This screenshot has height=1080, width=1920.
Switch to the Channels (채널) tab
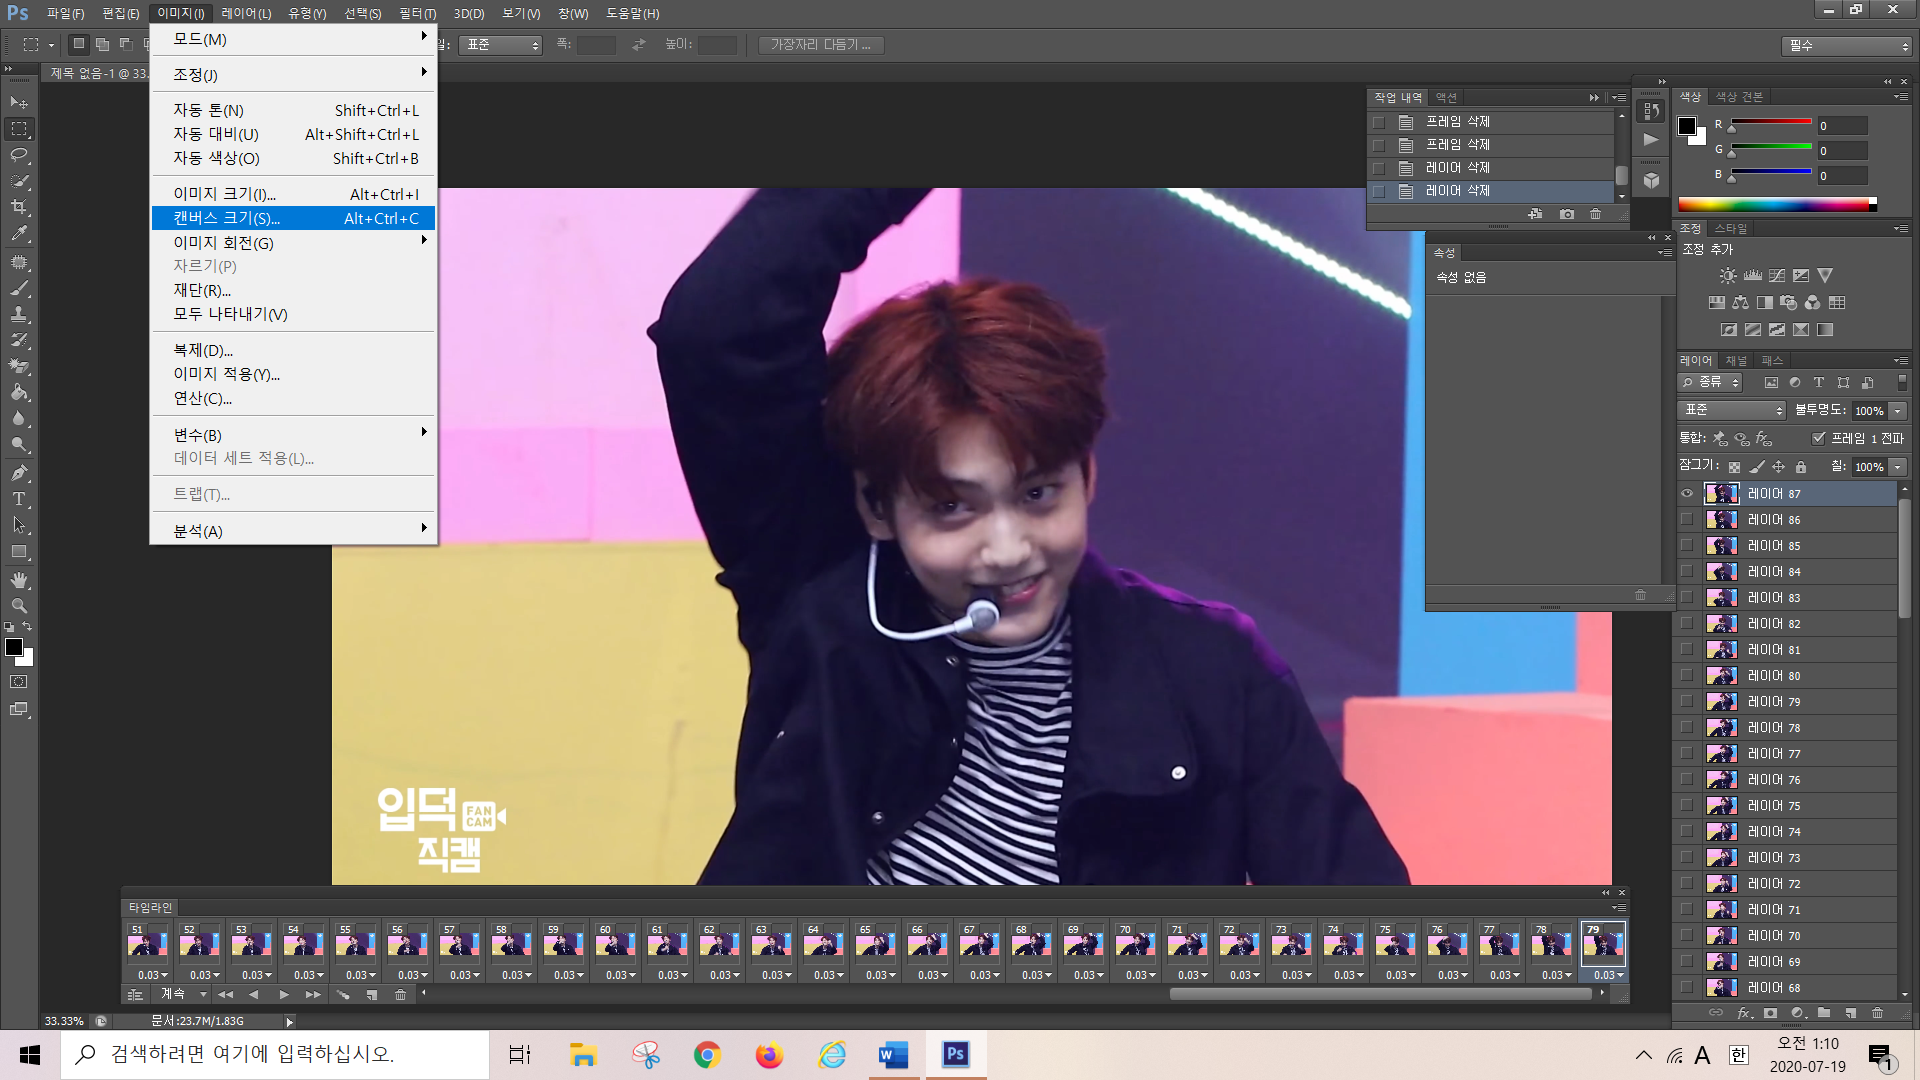pyautogui.click(x=1737, y=360)
